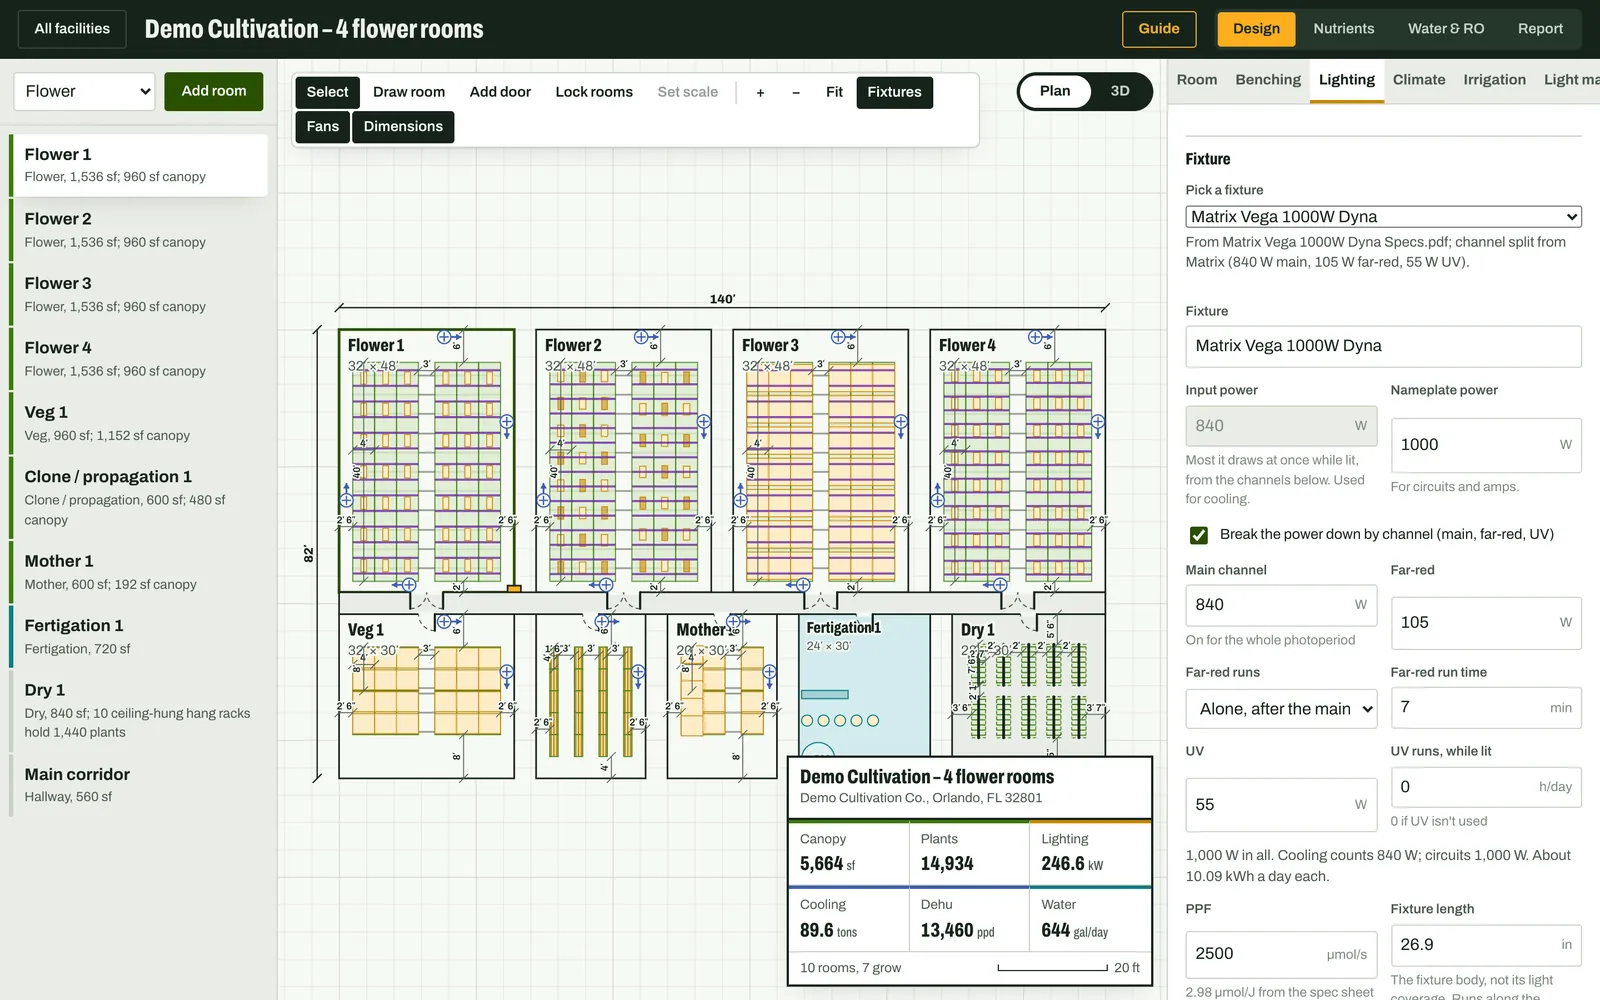Click the Add door tool
This screenshot has height=1000, width=1600.
tap(500, 92)
